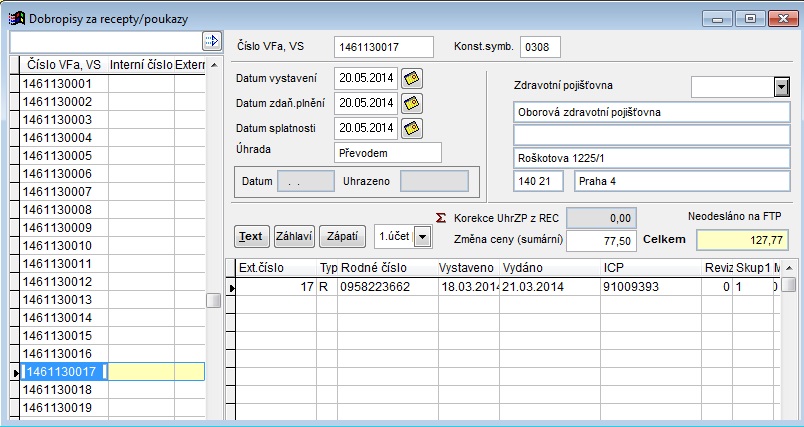Open the 1.účet account dropdown
Viewport: 804px width, 427px height.
pyautogui.click(x=422, y=237)
